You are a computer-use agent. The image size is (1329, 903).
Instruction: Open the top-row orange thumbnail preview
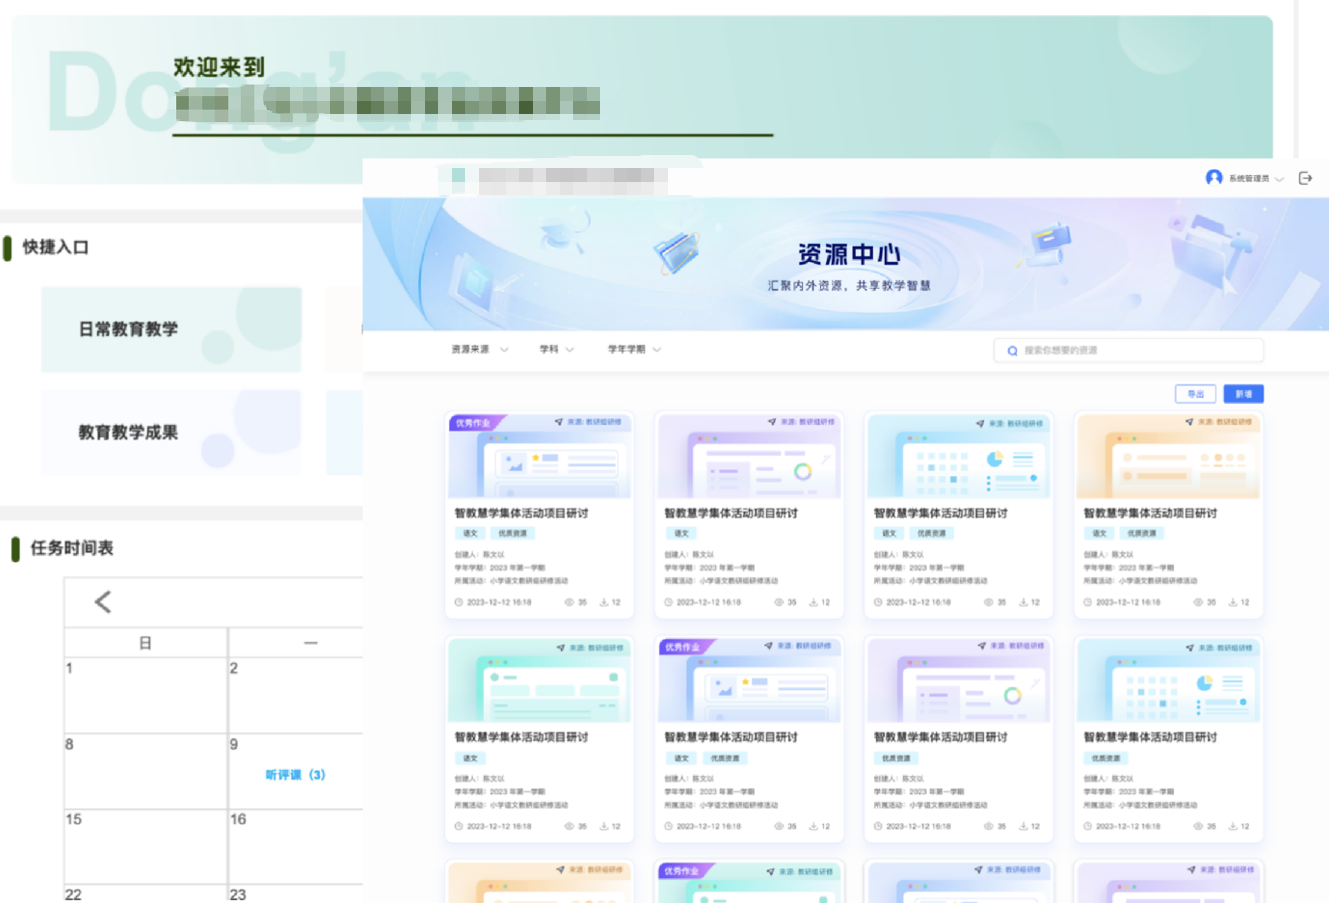1167,457
